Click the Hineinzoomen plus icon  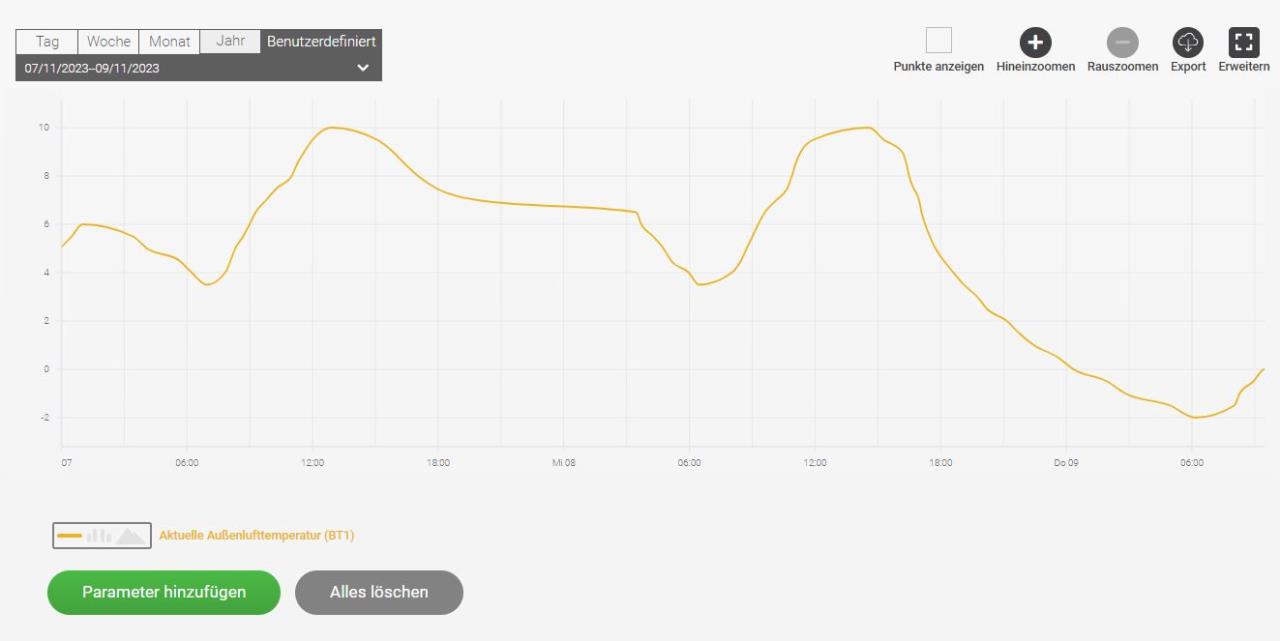(1035, 42)
